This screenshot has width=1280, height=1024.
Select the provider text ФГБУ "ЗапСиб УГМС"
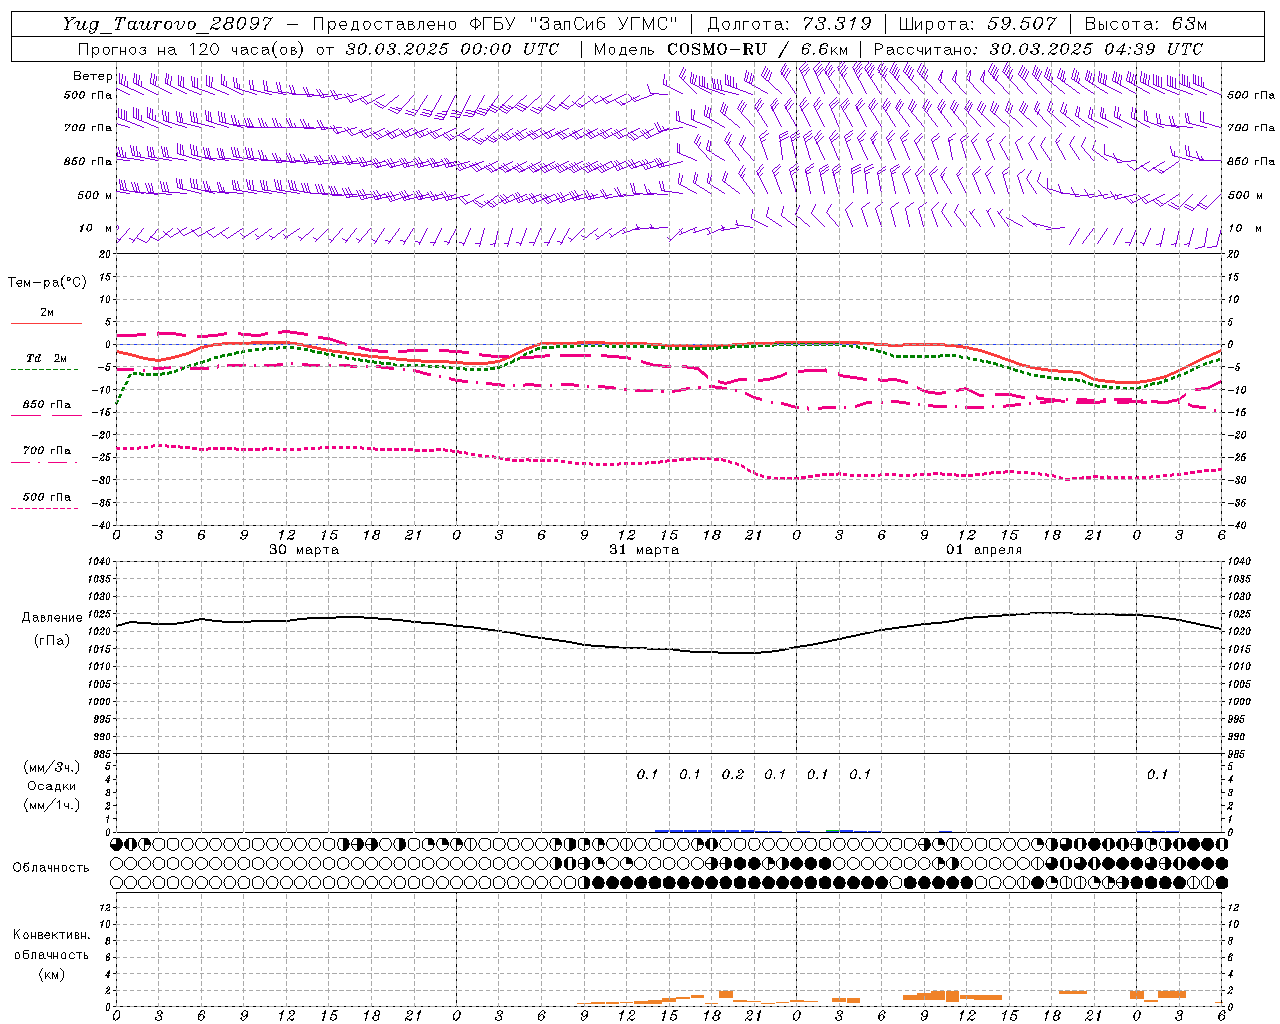point(573,24)
